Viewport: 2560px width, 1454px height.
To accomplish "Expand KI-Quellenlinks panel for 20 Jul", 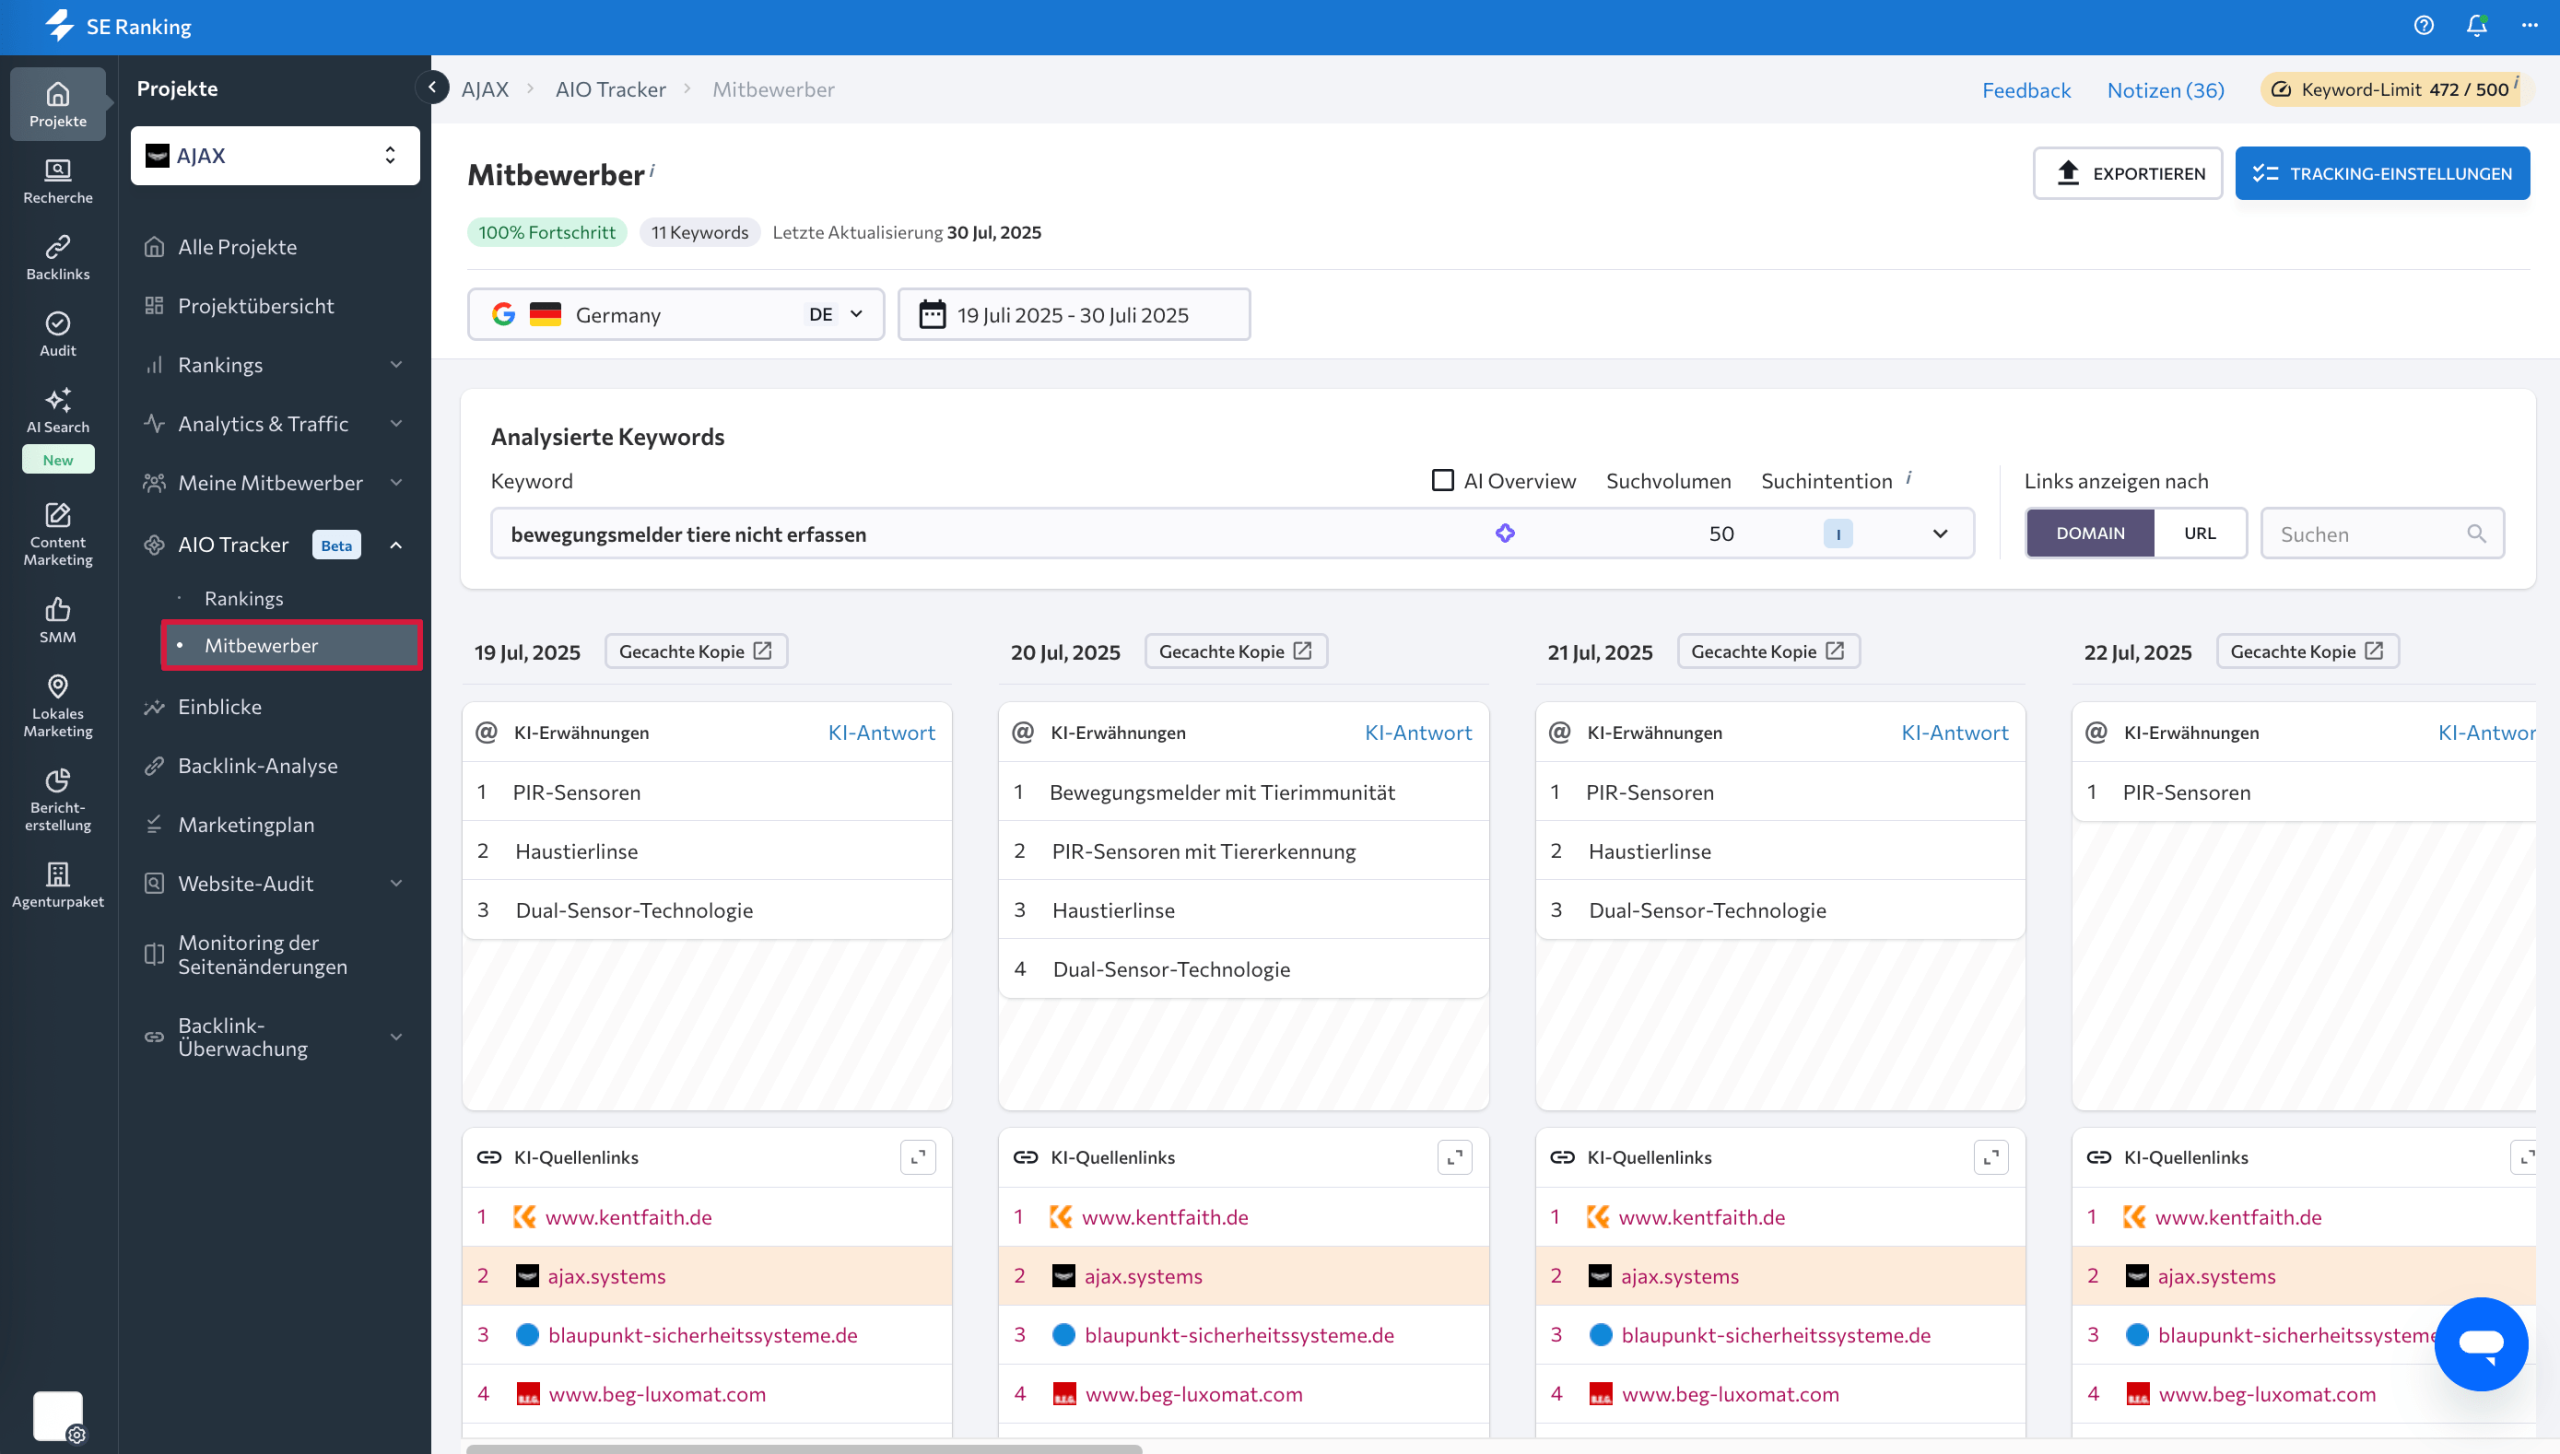I will point(1455,1157).
